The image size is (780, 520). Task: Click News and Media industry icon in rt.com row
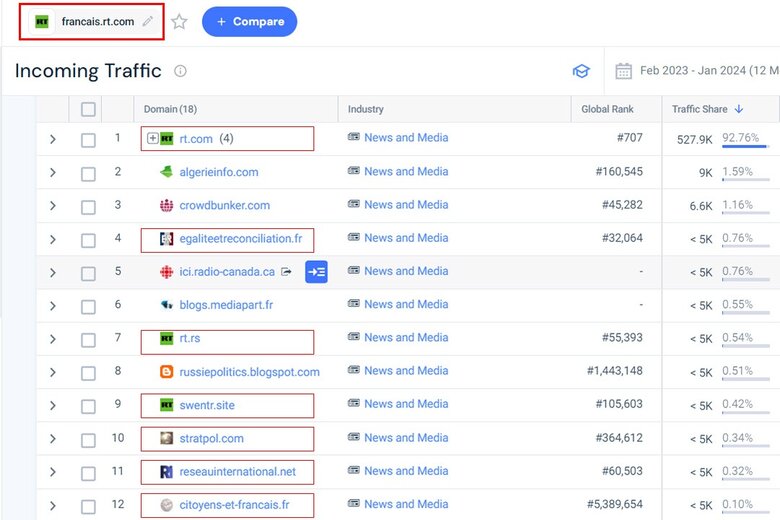354,137
